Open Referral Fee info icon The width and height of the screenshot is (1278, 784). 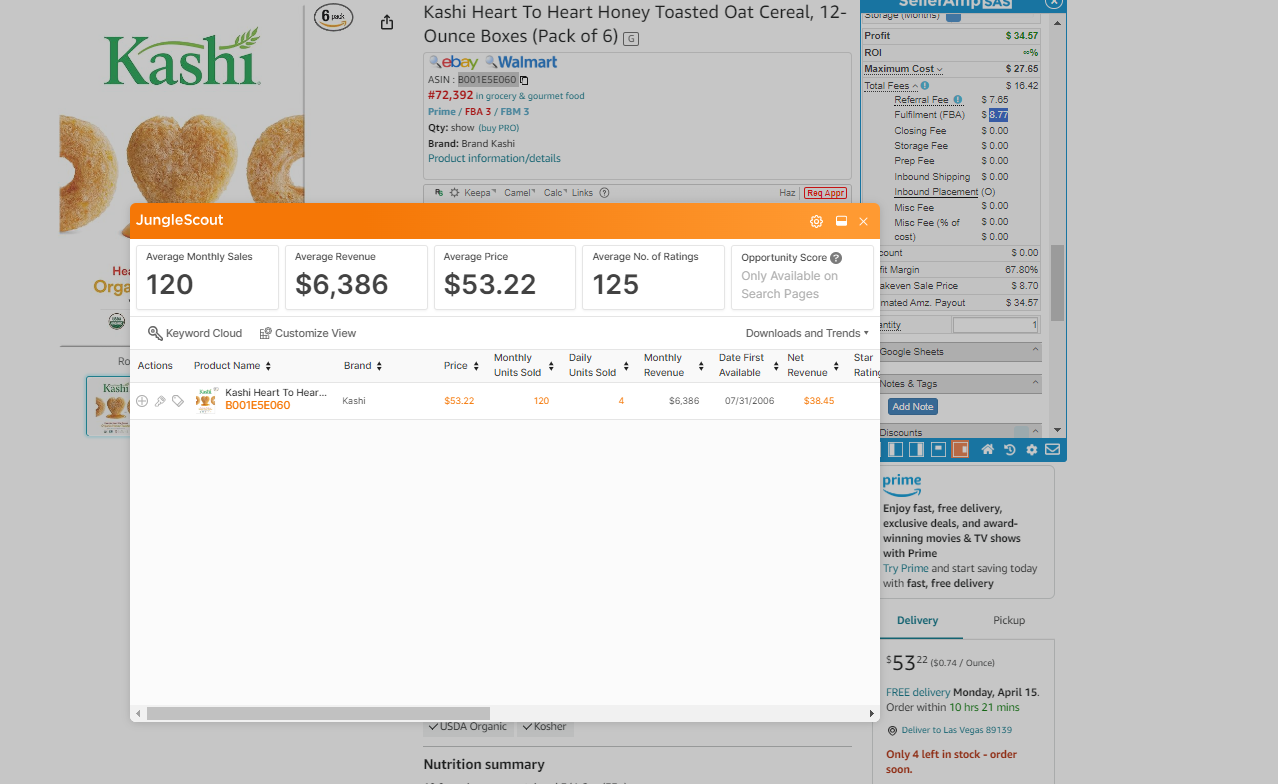[x=958, y=100]
